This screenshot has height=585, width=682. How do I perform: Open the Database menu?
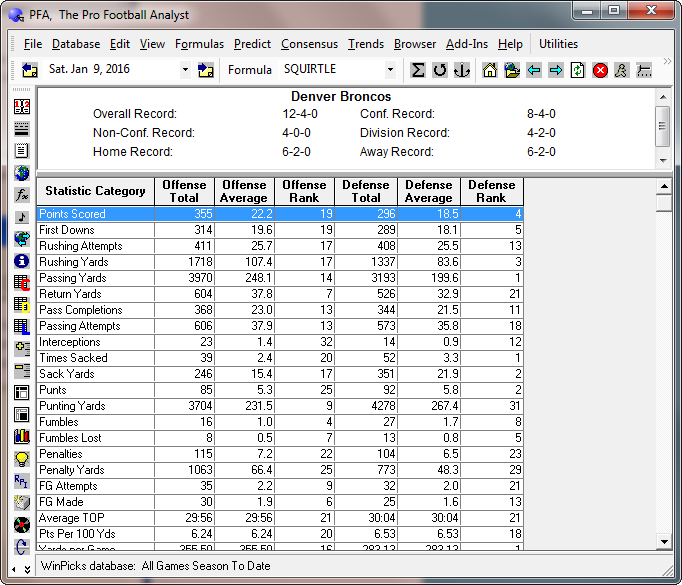coord(76,44)
